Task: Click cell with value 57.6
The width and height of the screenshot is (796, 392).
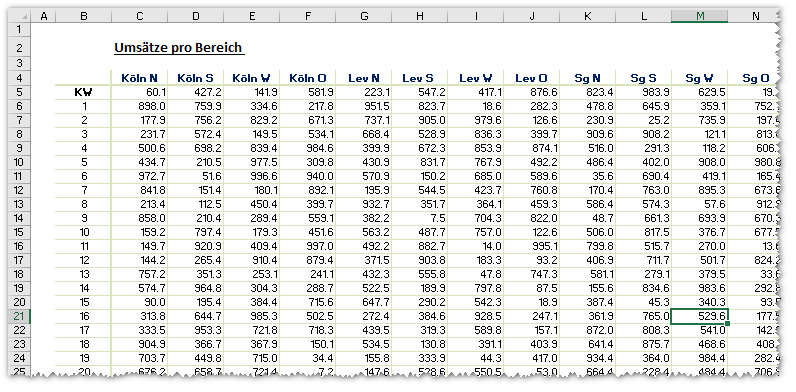Action: [700, 205]
